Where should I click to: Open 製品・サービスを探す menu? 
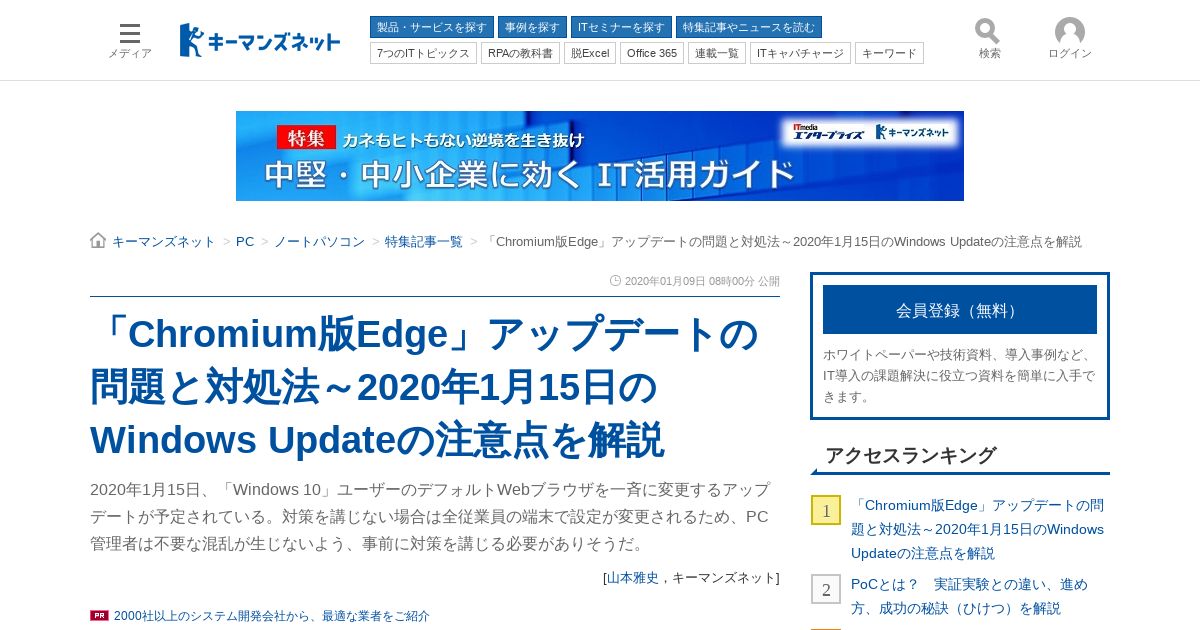[x=432, y=27]
